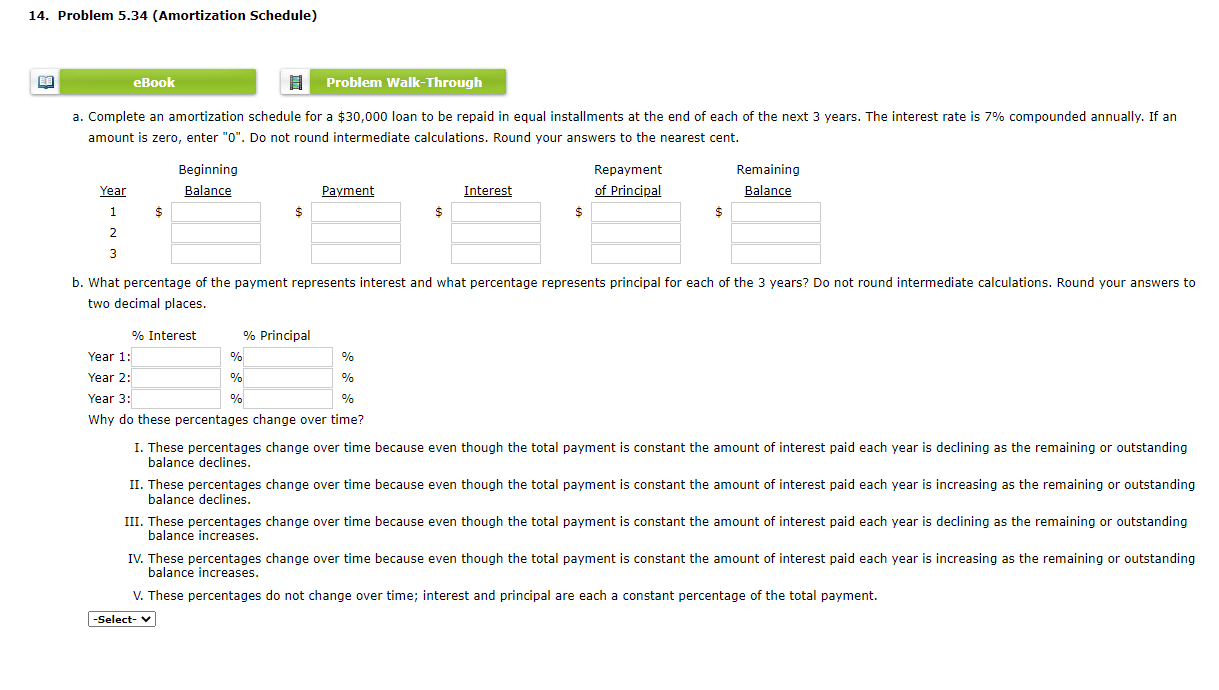Screen dimensions: 1219x690
Task: Click Year 1 Beginning Balance field
Action: click(x=215, y=211)
